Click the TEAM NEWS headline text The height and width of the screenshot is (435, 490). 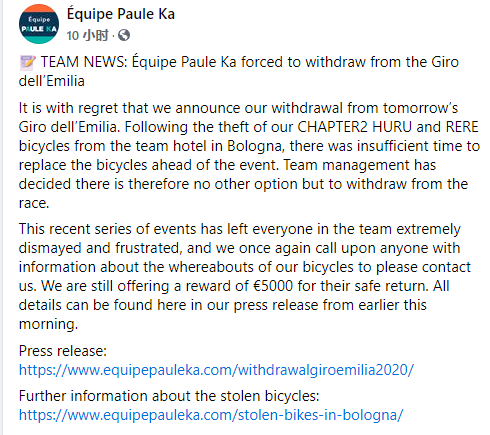239,71
